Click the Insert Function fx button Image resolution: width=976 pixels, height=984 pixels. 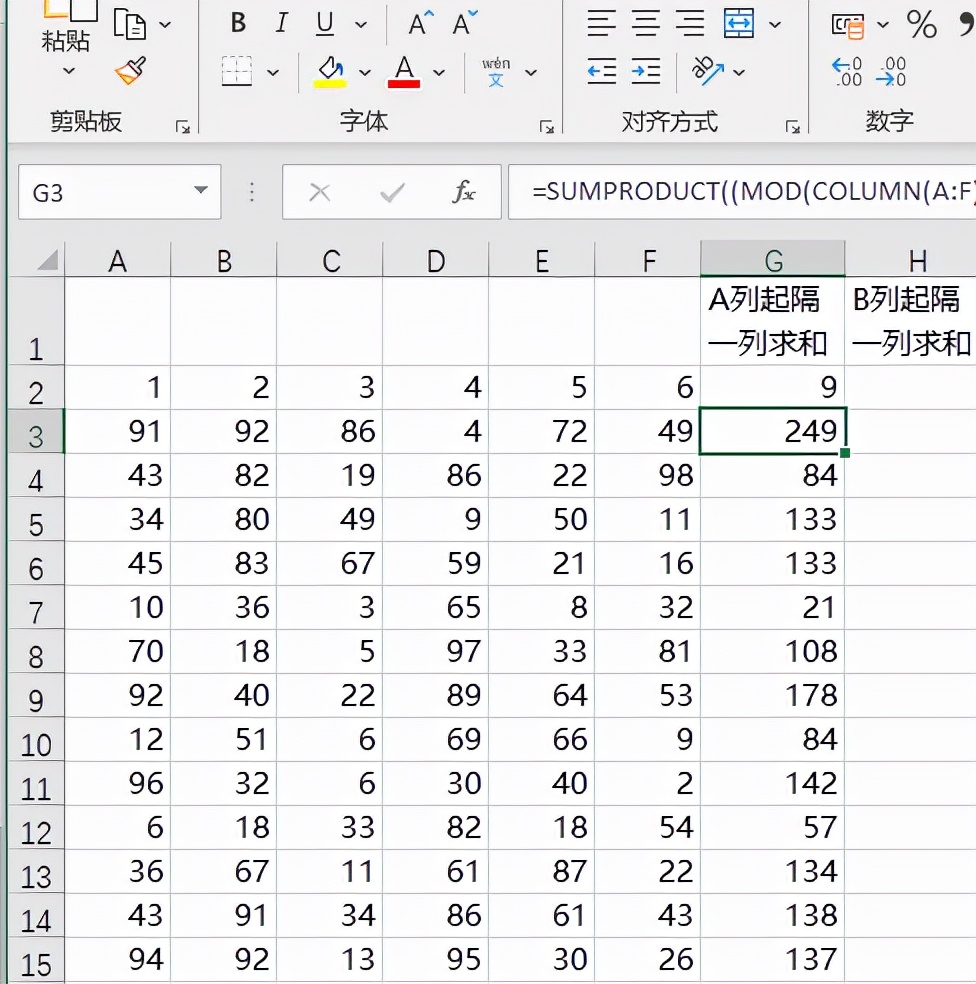click(x=464, y=192)
